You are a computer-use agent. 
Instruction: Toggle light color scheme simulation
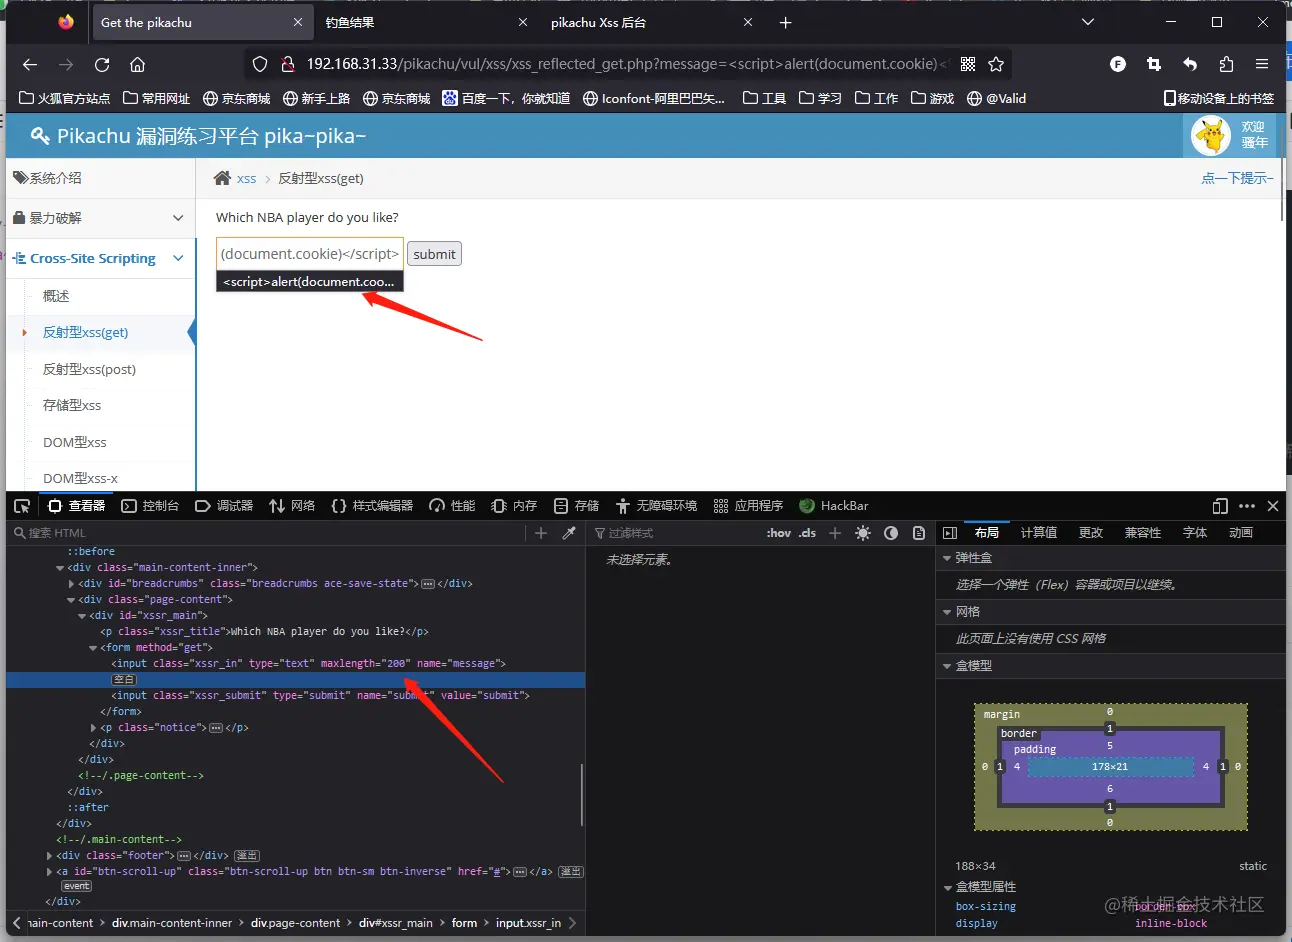pos(863,533)
